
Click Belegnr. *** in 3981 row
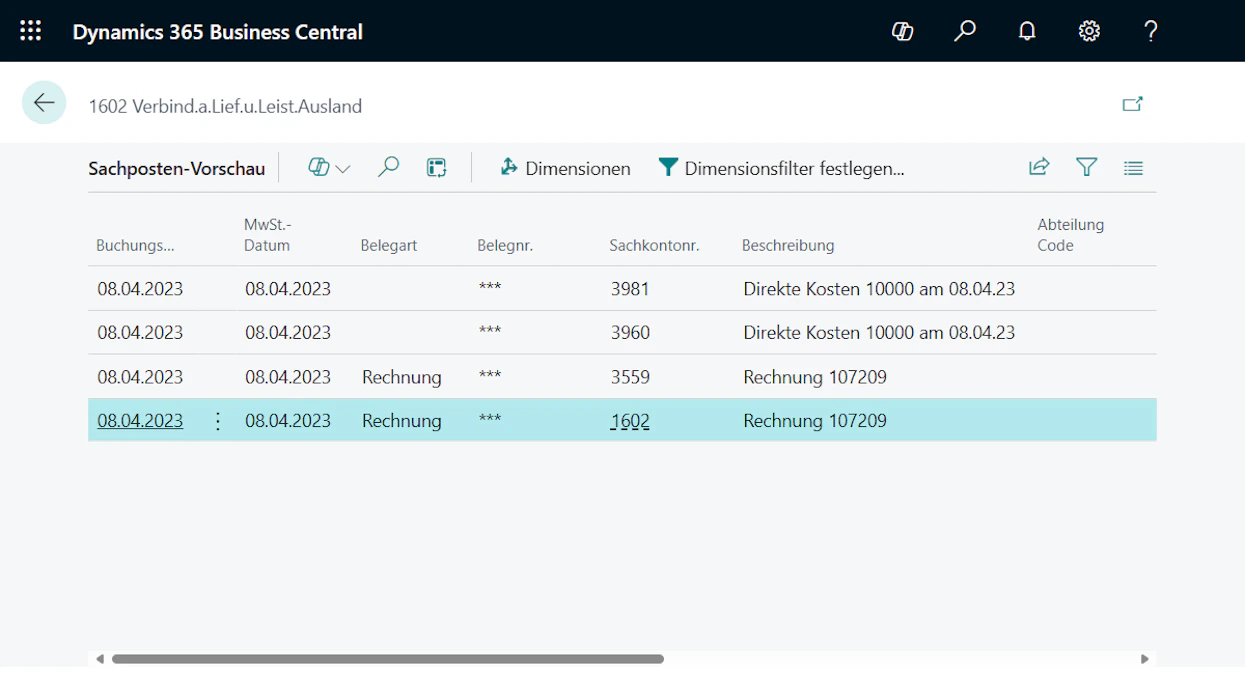(490, 288)
